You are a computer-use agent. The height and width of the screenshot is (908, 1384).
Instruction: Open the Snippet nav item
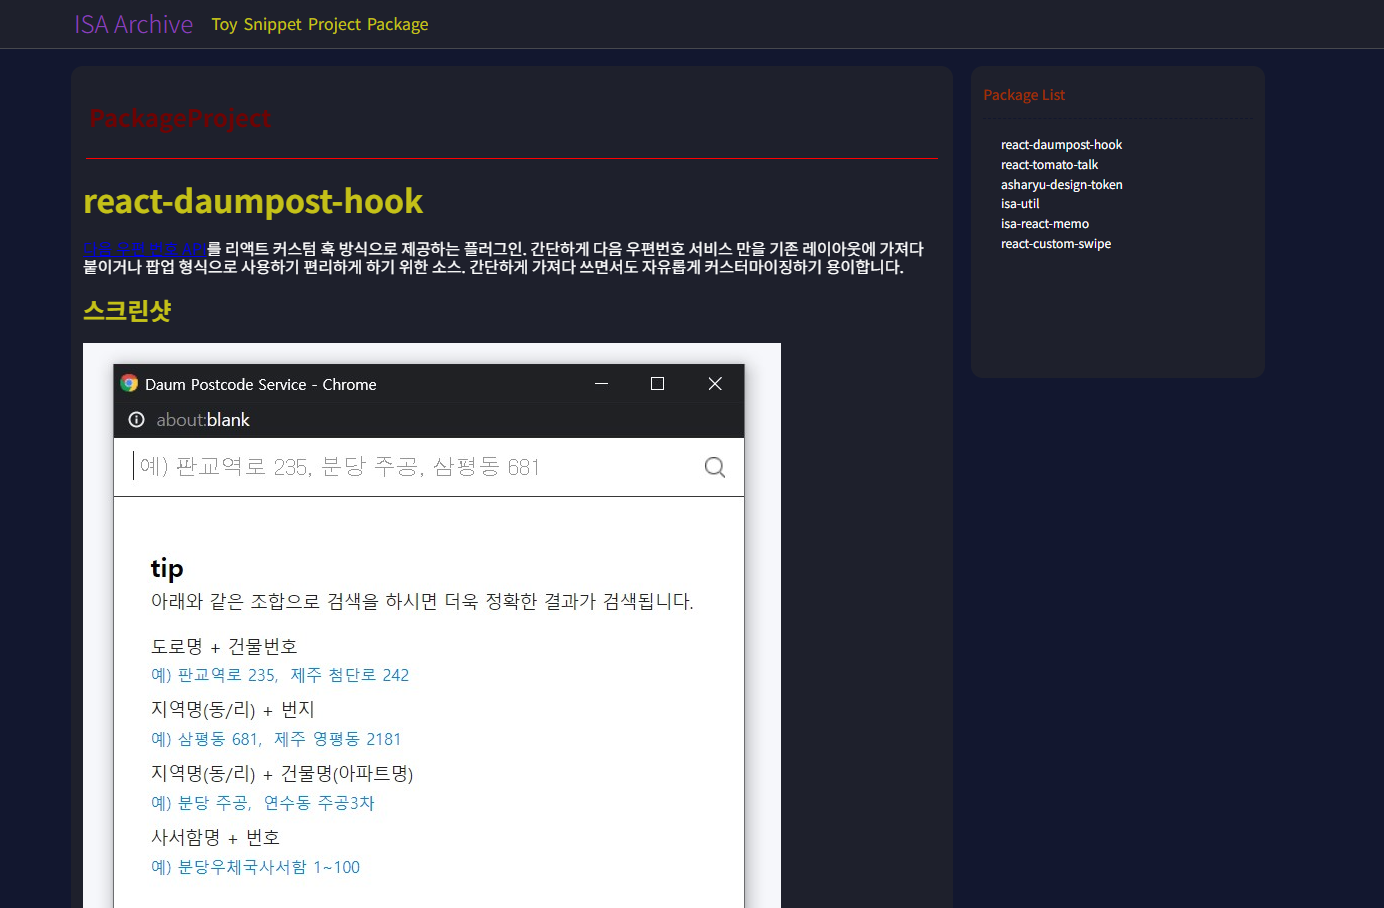click(272, 24)
